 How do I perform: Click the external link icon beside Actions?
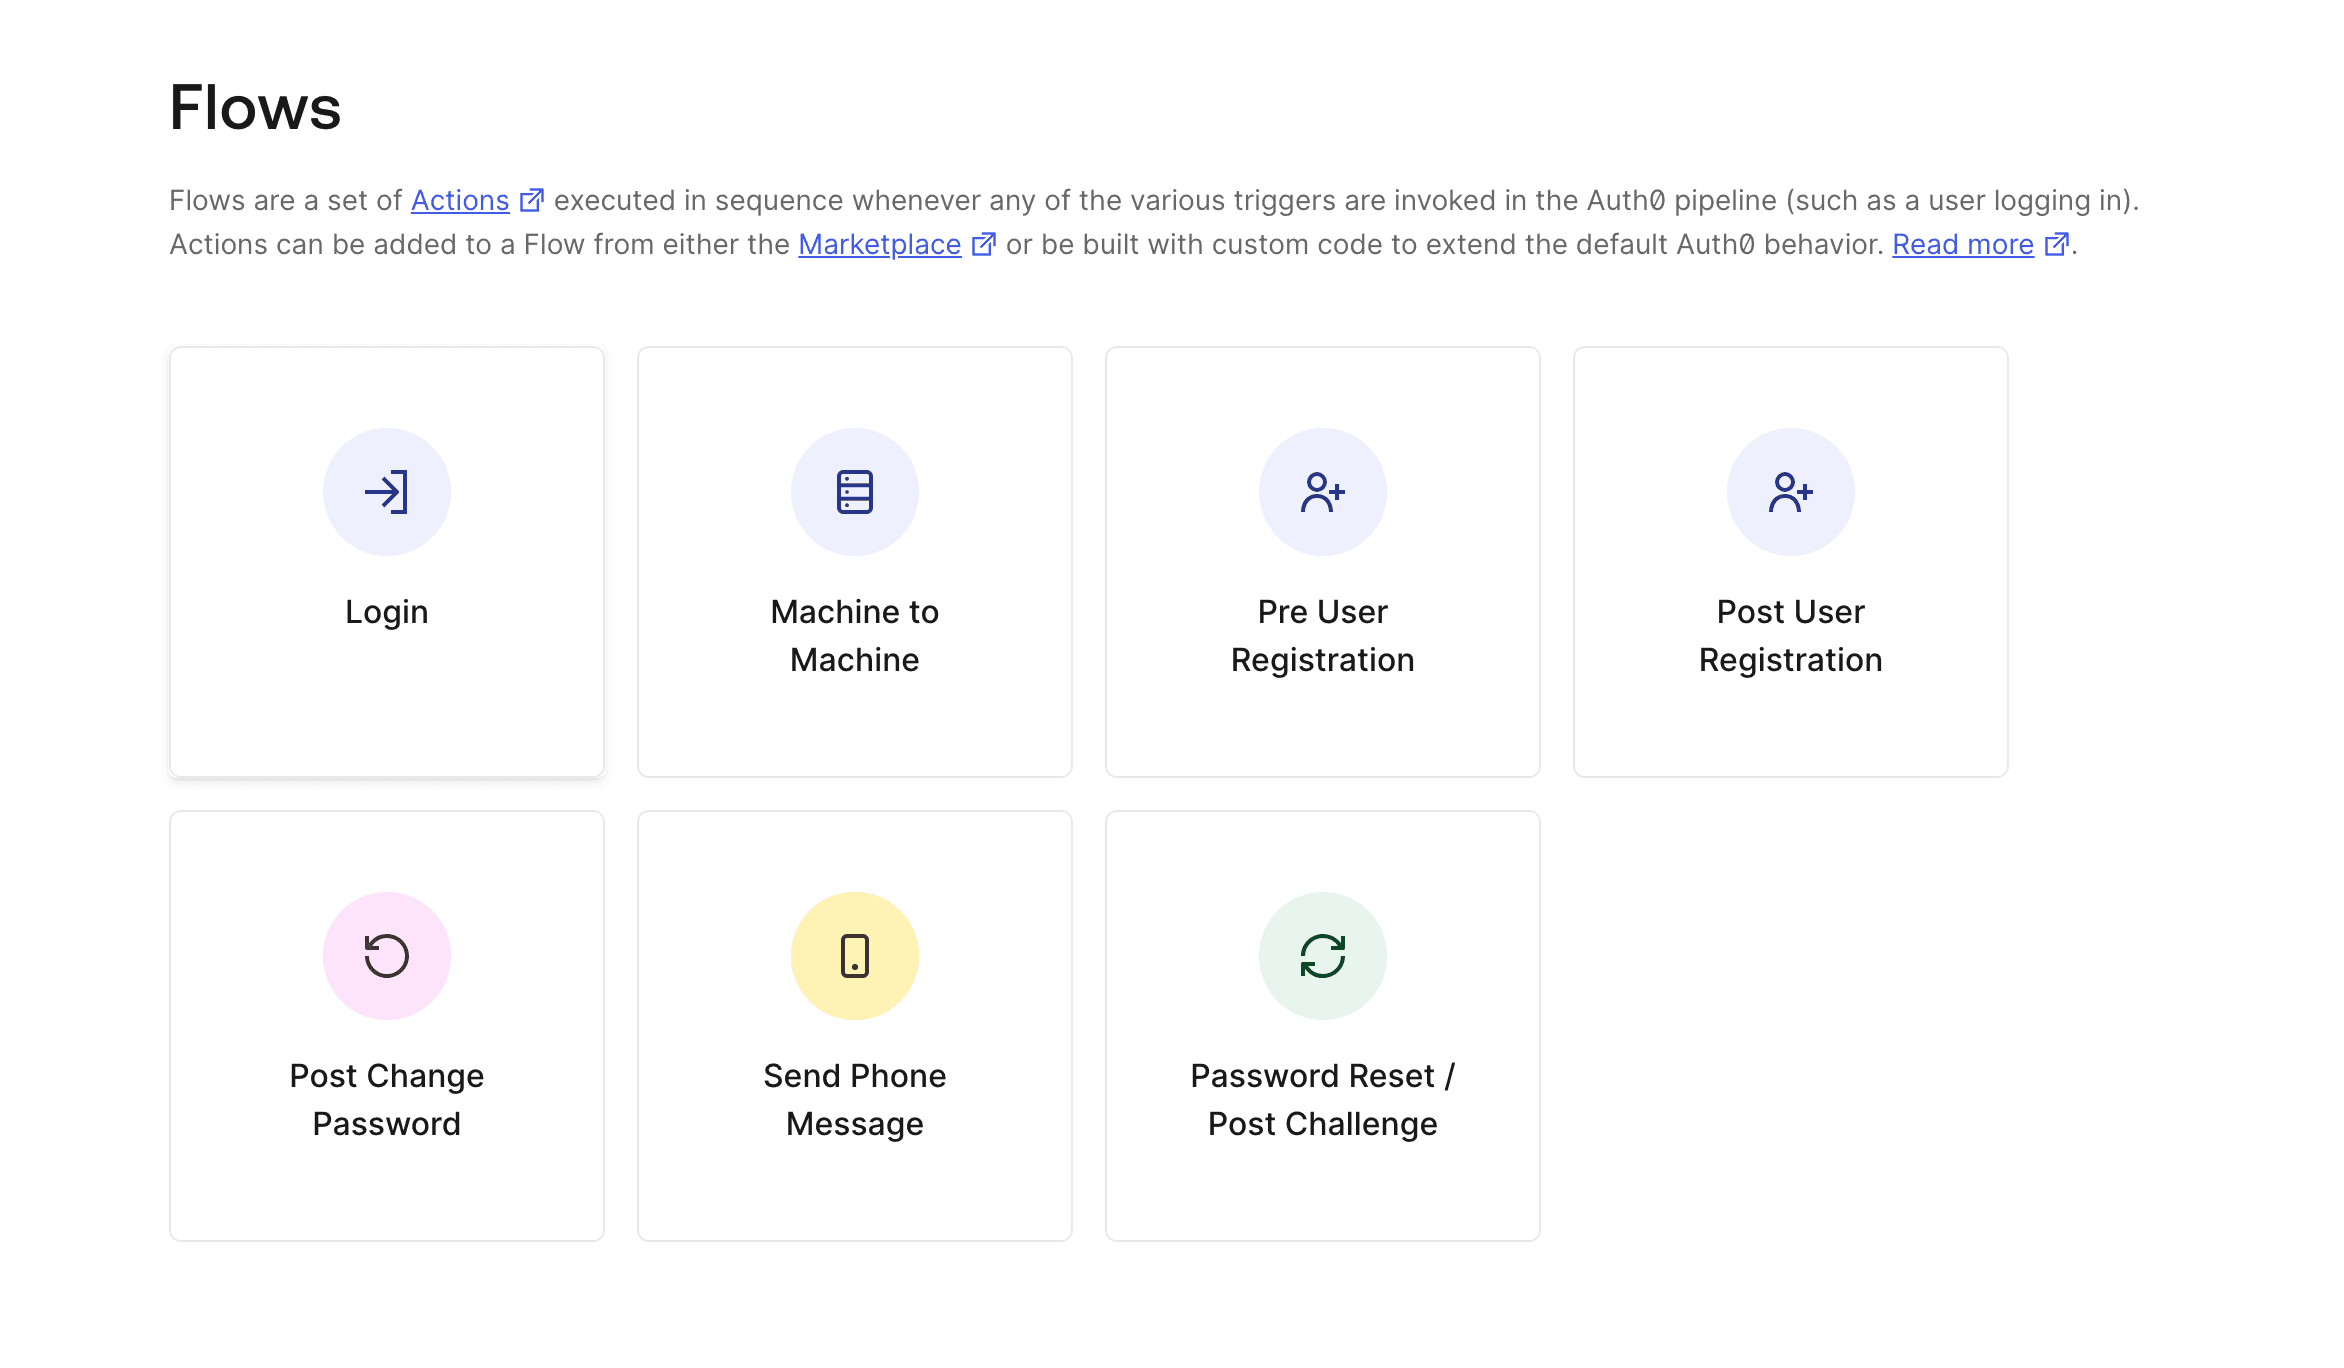pyautogui.click(x=532, y=199)
